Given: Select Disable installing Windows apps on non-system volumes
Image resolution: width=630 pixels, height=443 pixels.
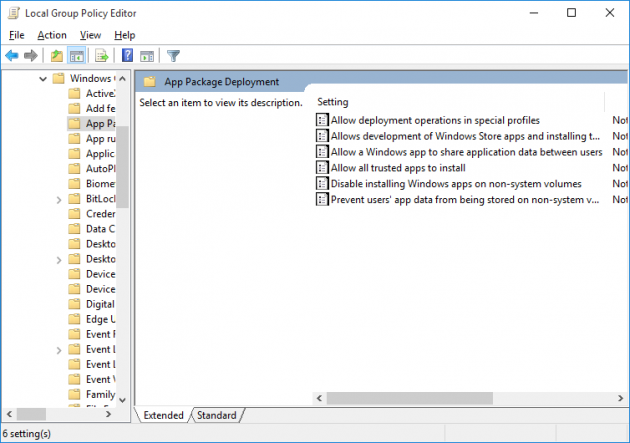Looking at the screenshot, I should (456, 184).
